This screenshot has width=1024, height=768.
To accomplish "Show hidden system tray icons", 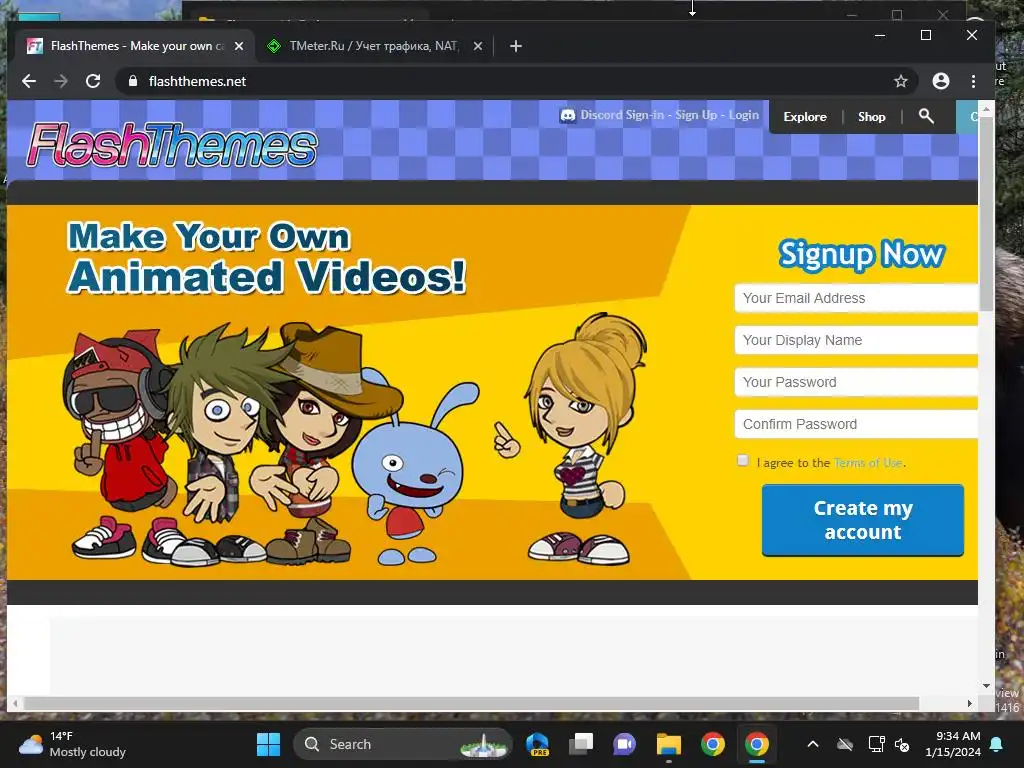I will pyautogui.click(x=813, y=744).
